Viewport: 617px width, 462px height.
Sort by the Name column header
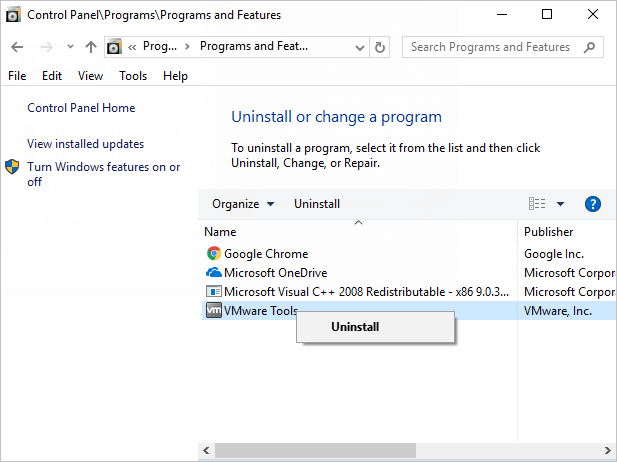[220, 232]
